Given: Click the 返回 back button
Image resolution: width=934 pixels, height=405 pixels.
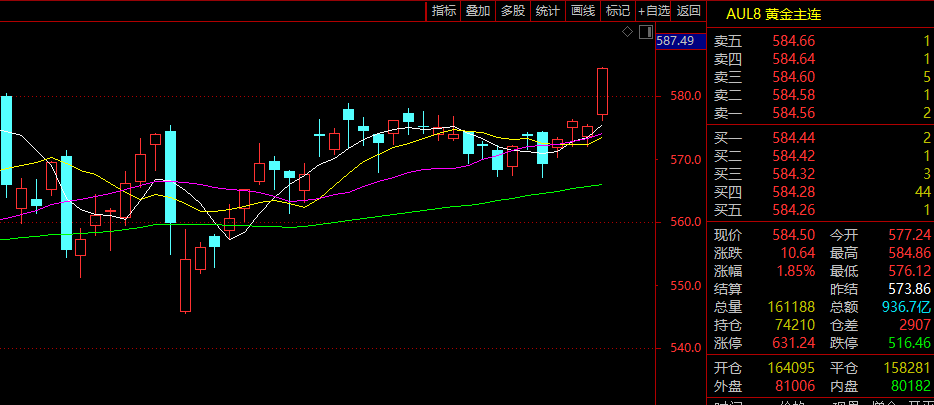Looking at the screenshot, I should (x=689, y=10).
